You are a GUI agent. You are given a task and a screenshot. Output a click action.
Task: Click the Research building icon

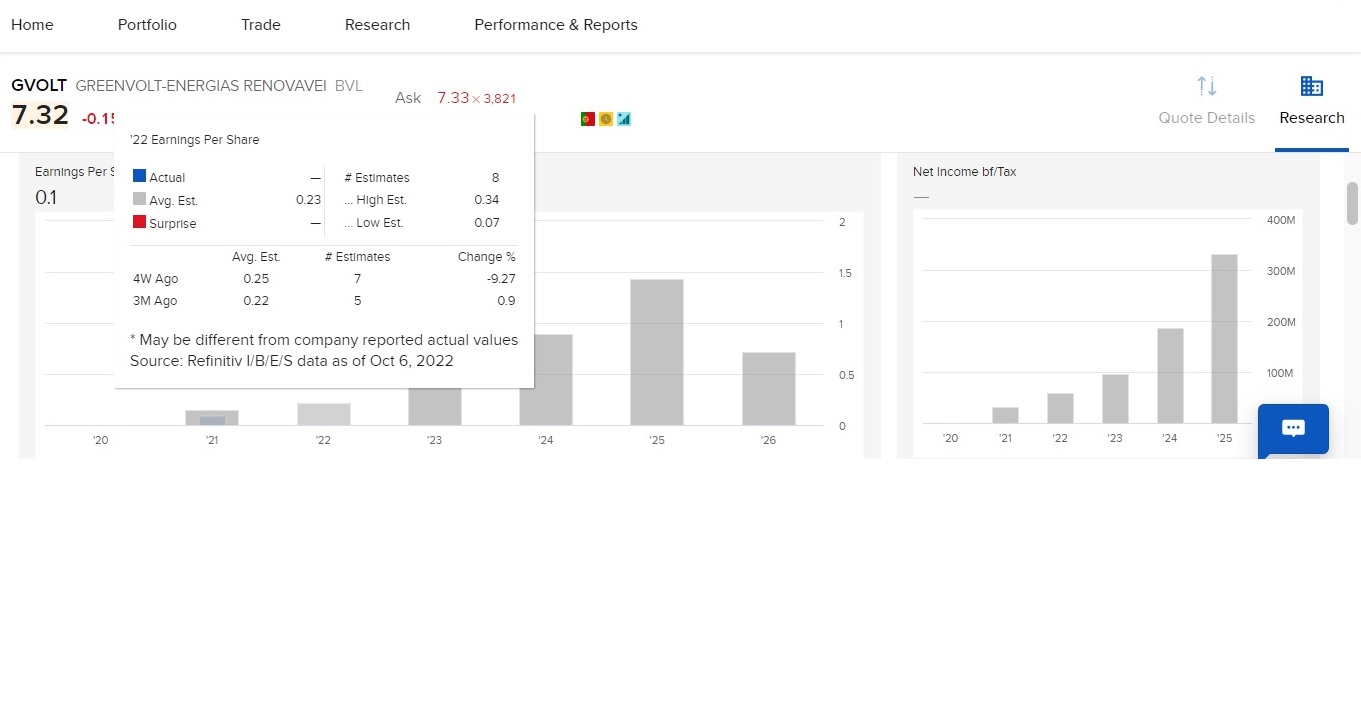(1312, 86)
